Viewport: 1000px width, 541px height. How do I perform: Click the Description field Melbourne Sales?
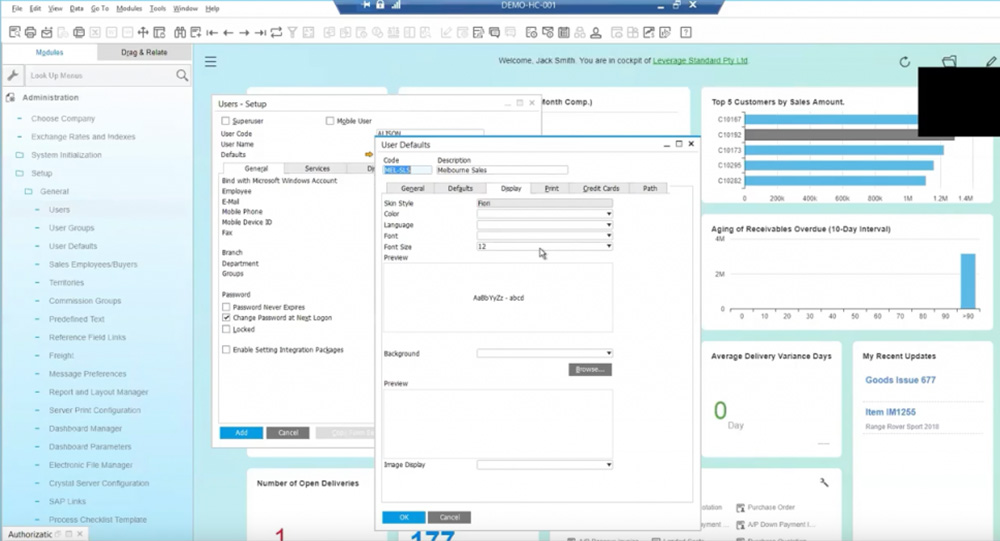(x=502, y=170)
